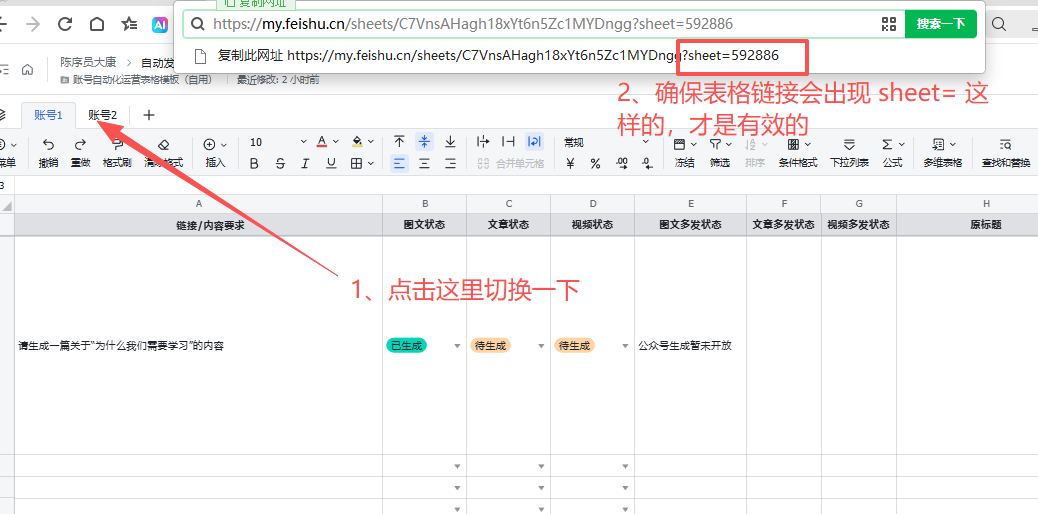Open 常规 number format dropdown

(x=606, y=142)
